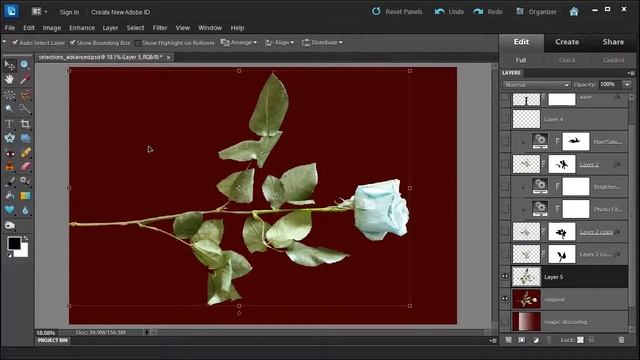This screenshot has height=360, width=640.
Task: Select the Cookie Cutter star tool
Action: tap(9, 138)
